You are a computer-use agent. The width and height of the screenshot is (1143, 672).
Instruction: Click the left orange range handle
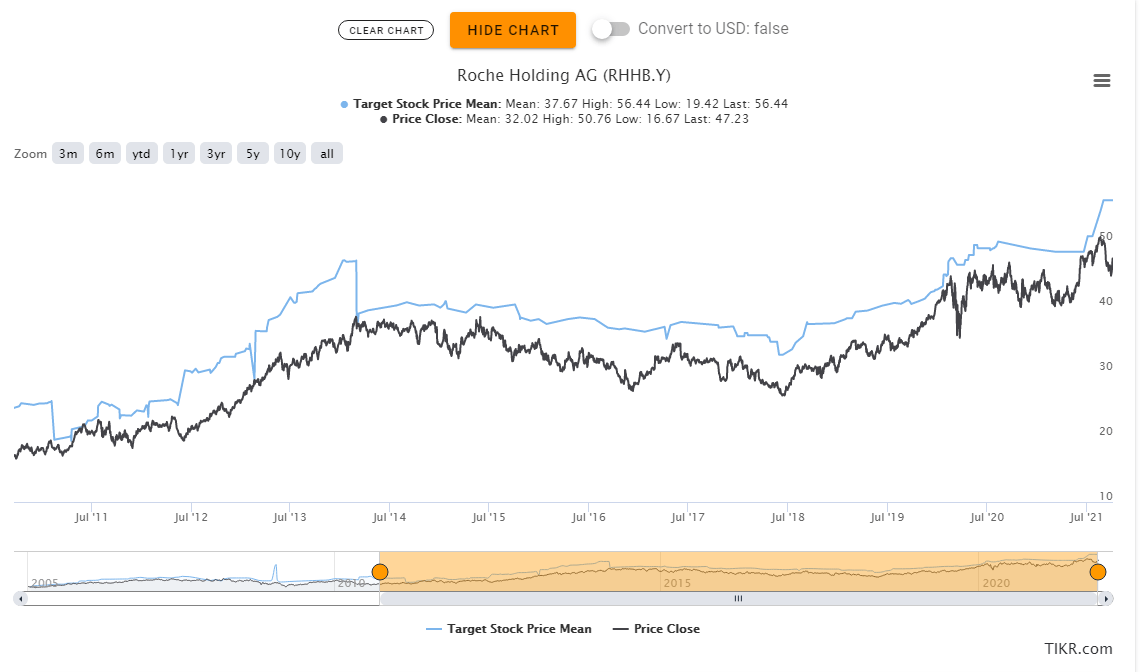click(380, 572)
